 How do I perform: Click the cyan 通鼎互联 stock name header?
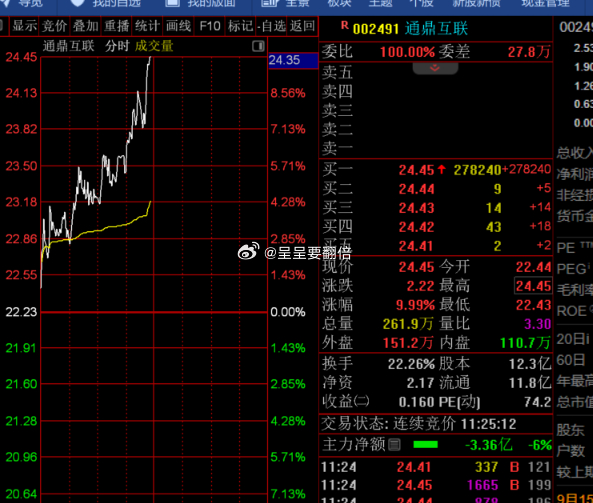click(436, 29)
